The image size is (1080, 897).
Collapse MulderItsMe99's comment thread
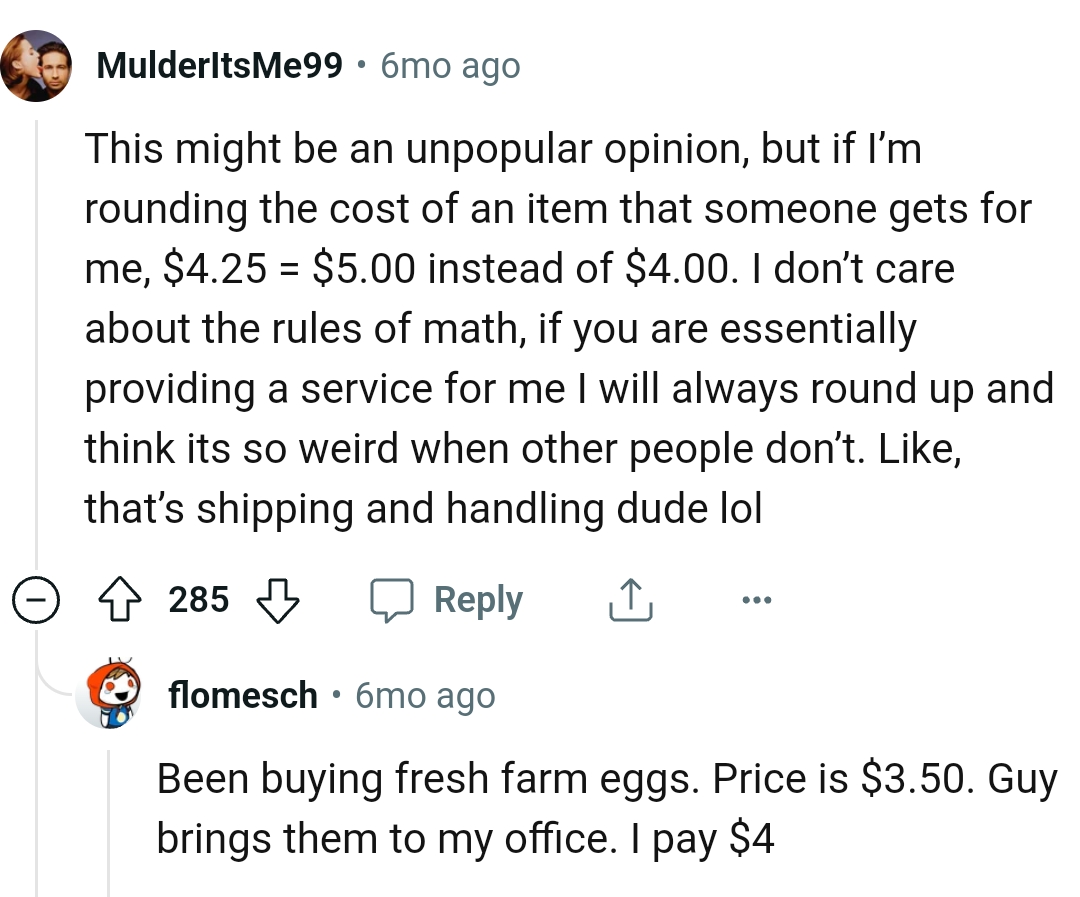(x=36, y=599)
